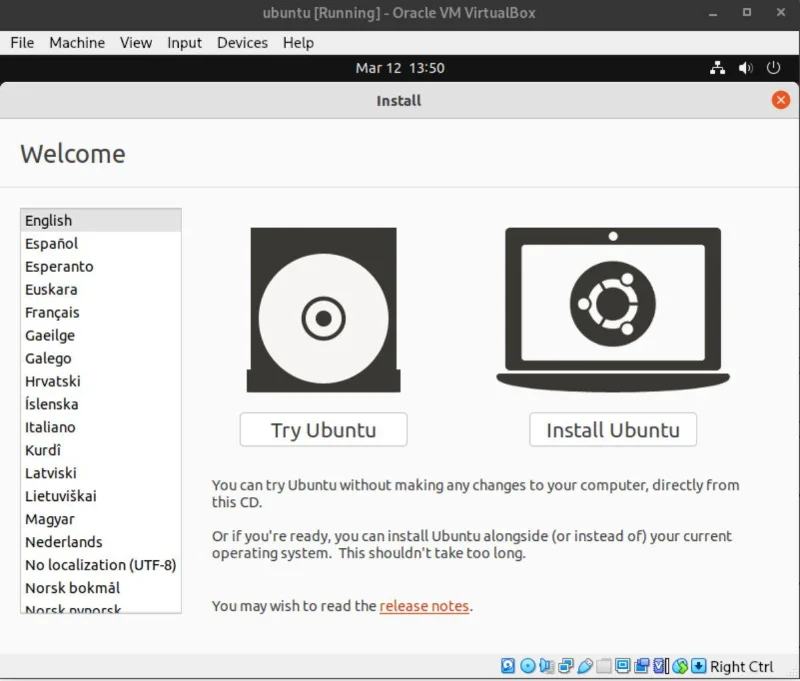800x681 pixels.
Task: Select Hrvatski in the language list
Action: click(x=101, y=381)
